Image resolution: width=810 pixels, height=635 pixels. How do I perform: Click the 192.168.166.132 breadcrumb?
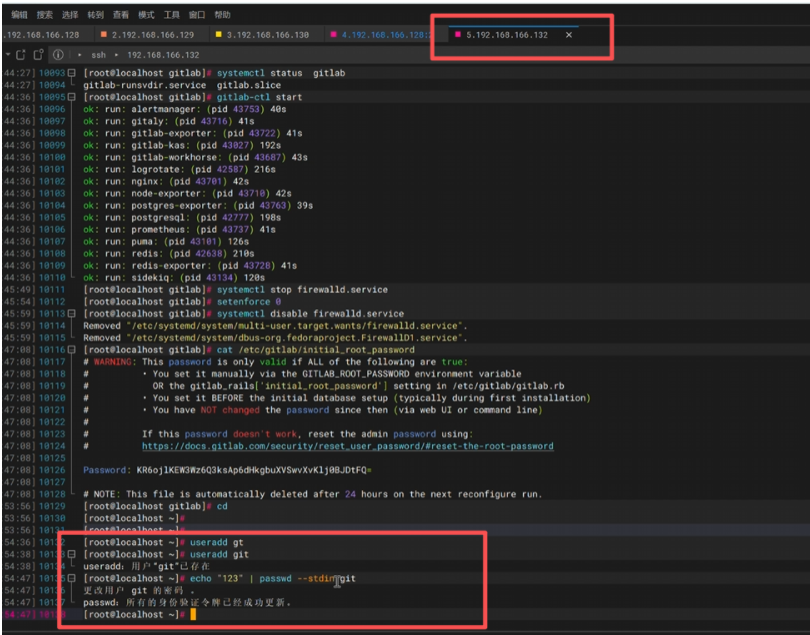[x=163, y=55]
